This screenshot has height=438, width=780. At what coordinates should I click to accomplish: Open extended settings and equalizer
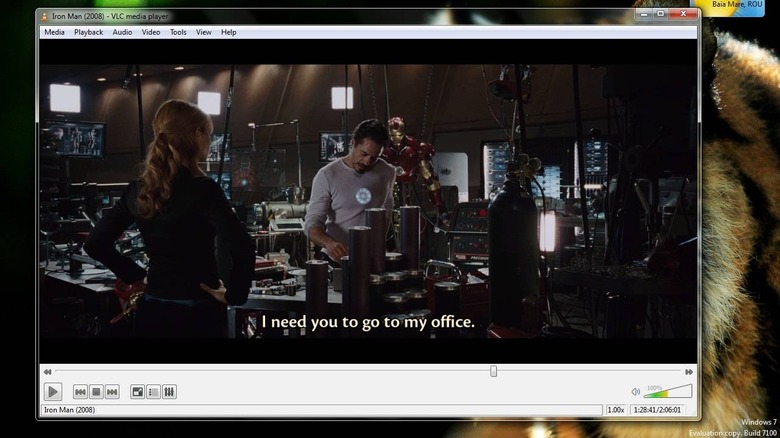coord(169,392)
